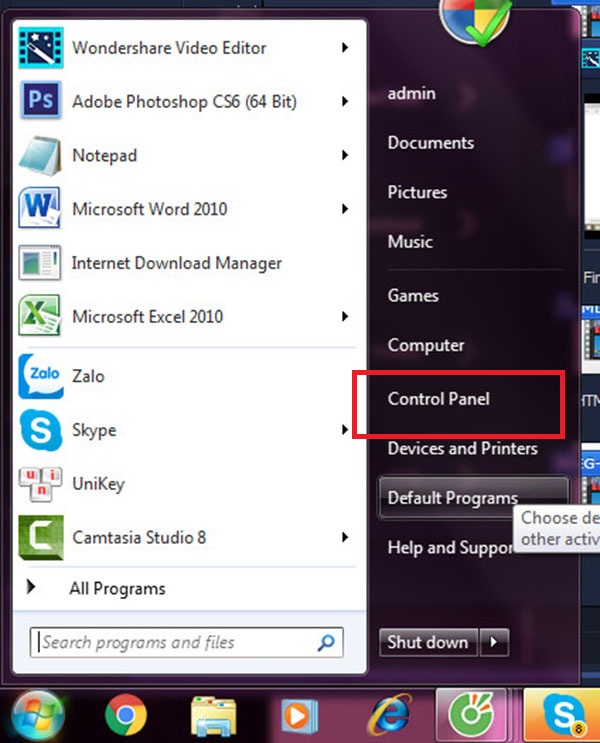Click the Search programs and files box

coord(175,643)
